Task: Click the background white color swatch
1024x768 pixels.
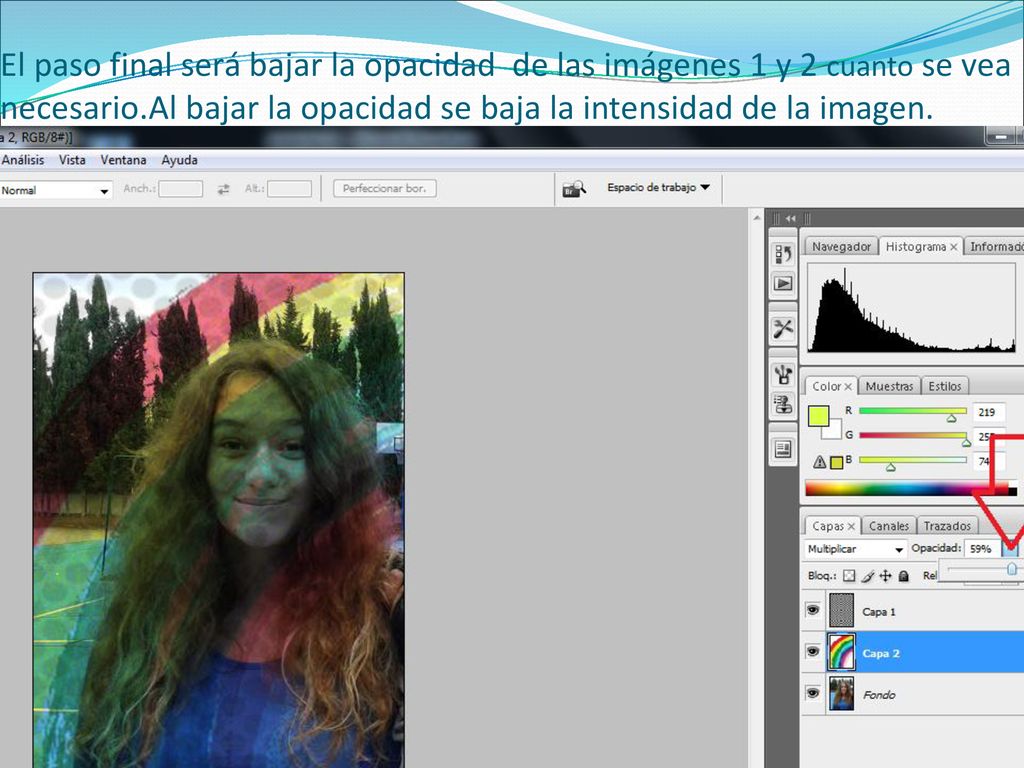Action: 833,431
